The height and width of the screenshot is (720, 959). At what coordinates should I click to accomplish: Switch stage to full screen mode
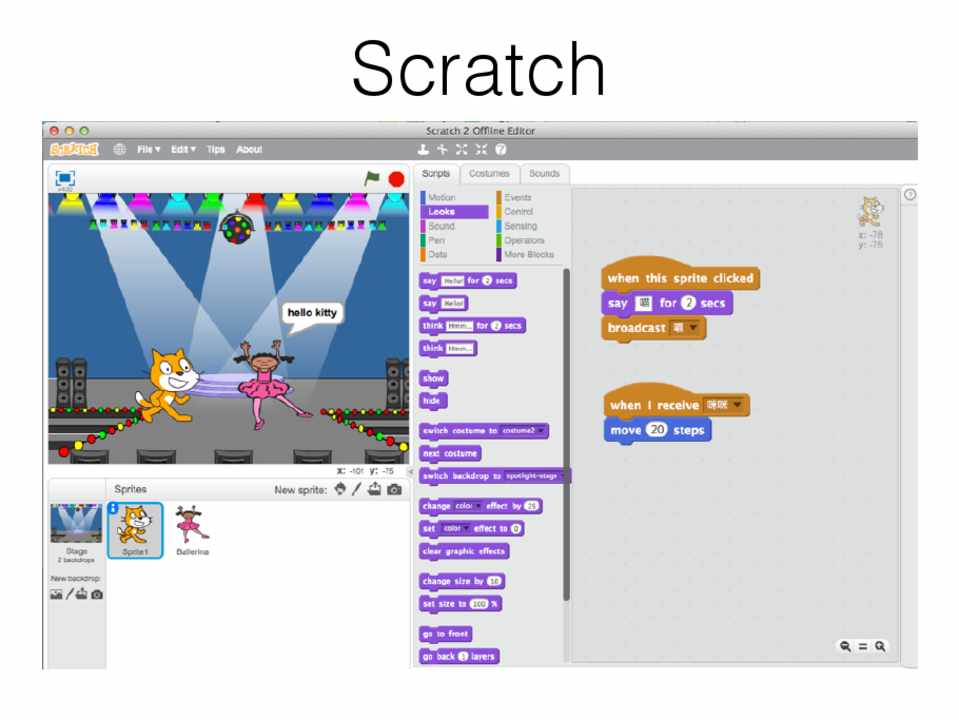click(65, 178)
